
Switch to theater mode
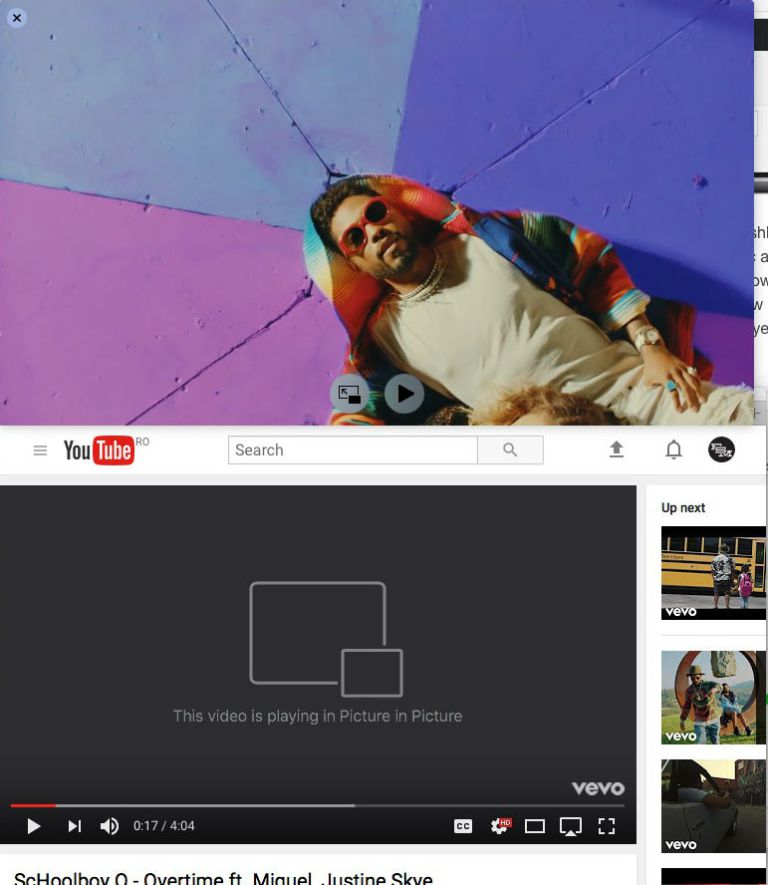tap(535, 826)
